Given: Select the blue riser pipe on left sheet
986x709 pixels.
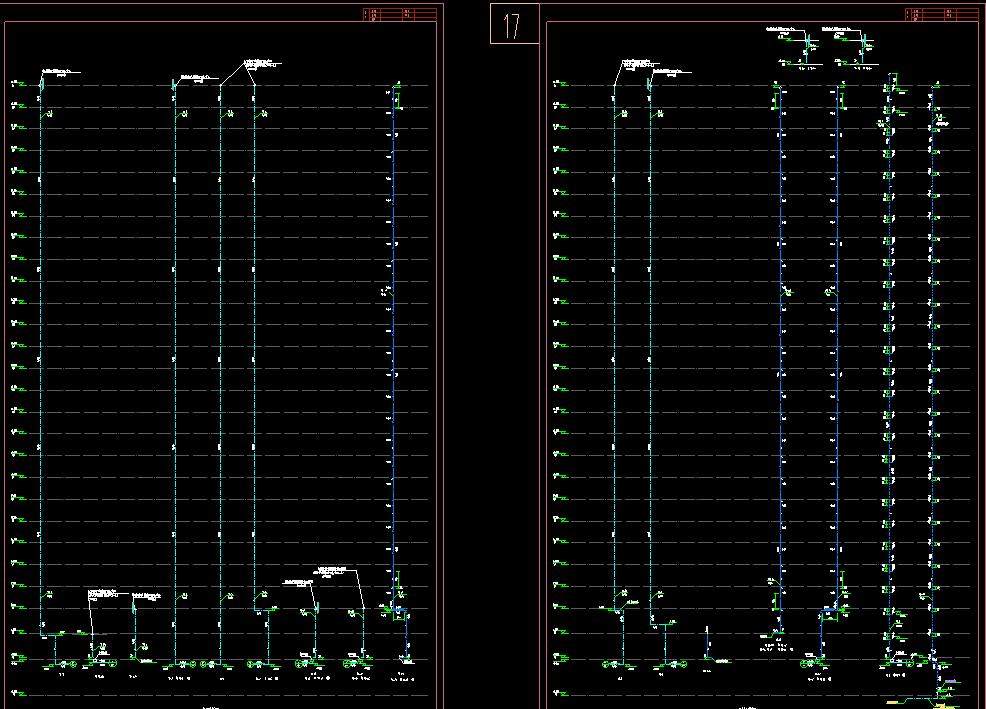Looking at the screenshot, I should [x=393, y=350].
